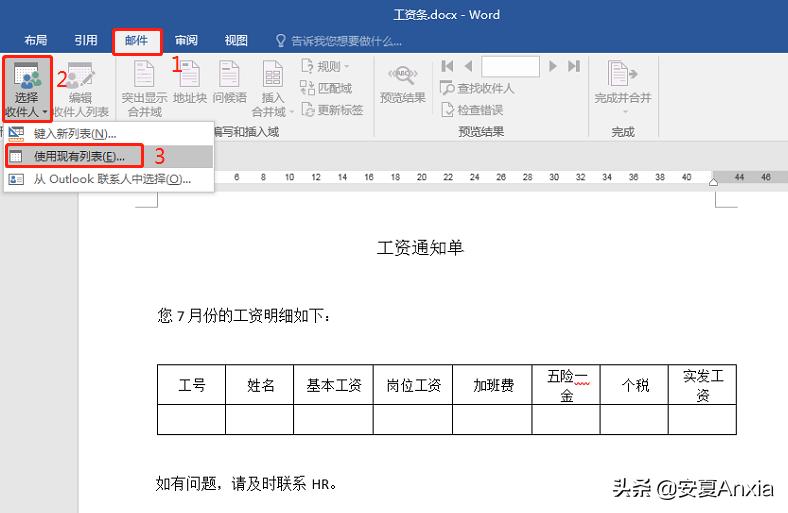Click the 您 7 月份的工资明细如下 paragraph
788x513 pixels.
tap(245, 316)
